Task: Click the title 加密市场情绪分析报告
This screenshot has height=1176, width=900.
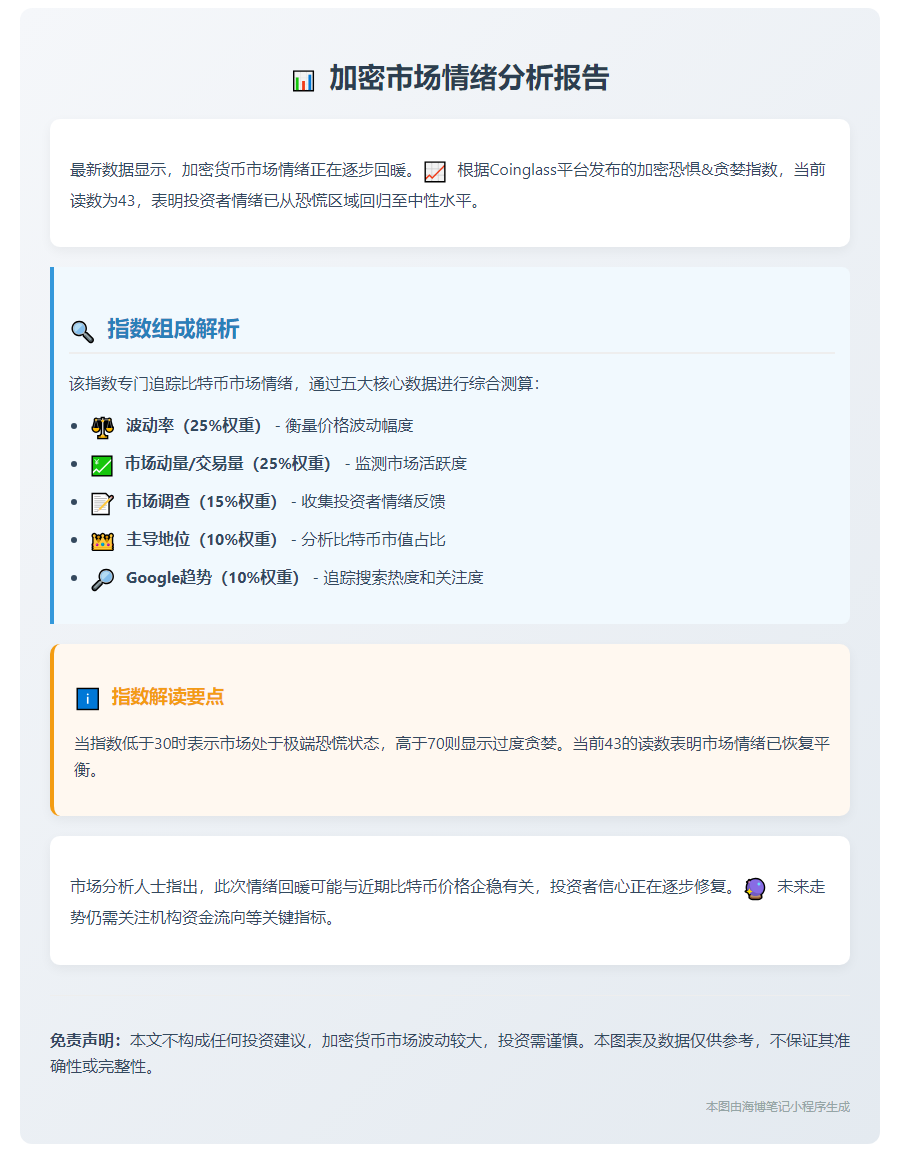Action: point(470,78)
